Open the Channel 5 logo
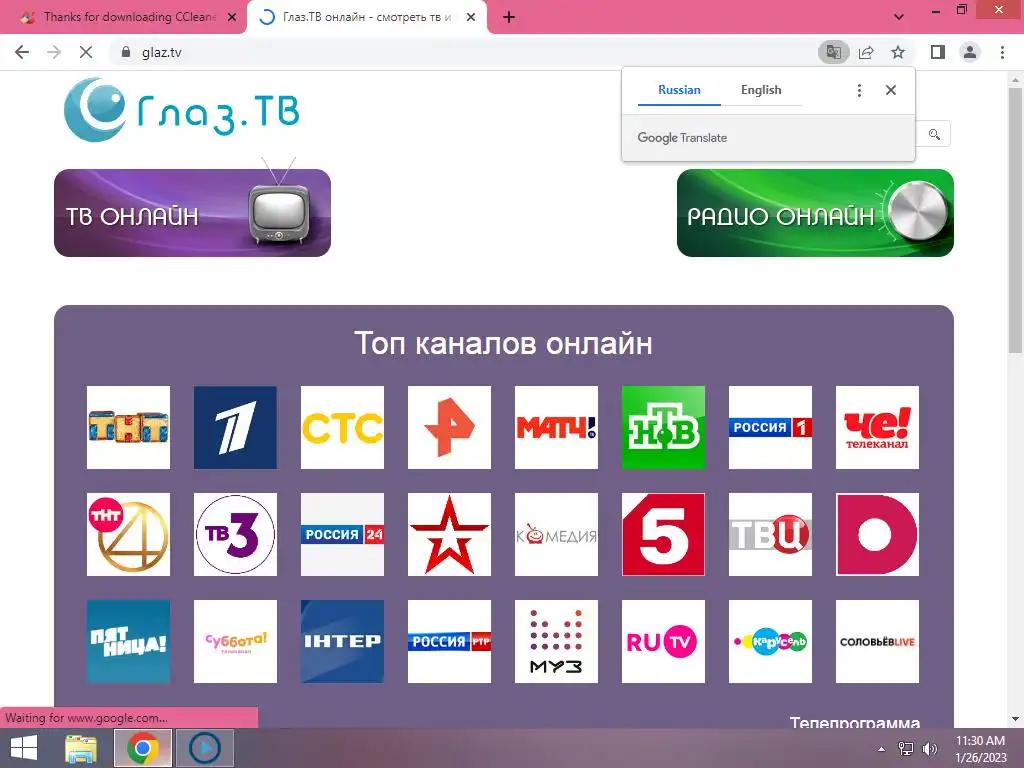Screen dimensions: 1024x768 coord(664,534)
